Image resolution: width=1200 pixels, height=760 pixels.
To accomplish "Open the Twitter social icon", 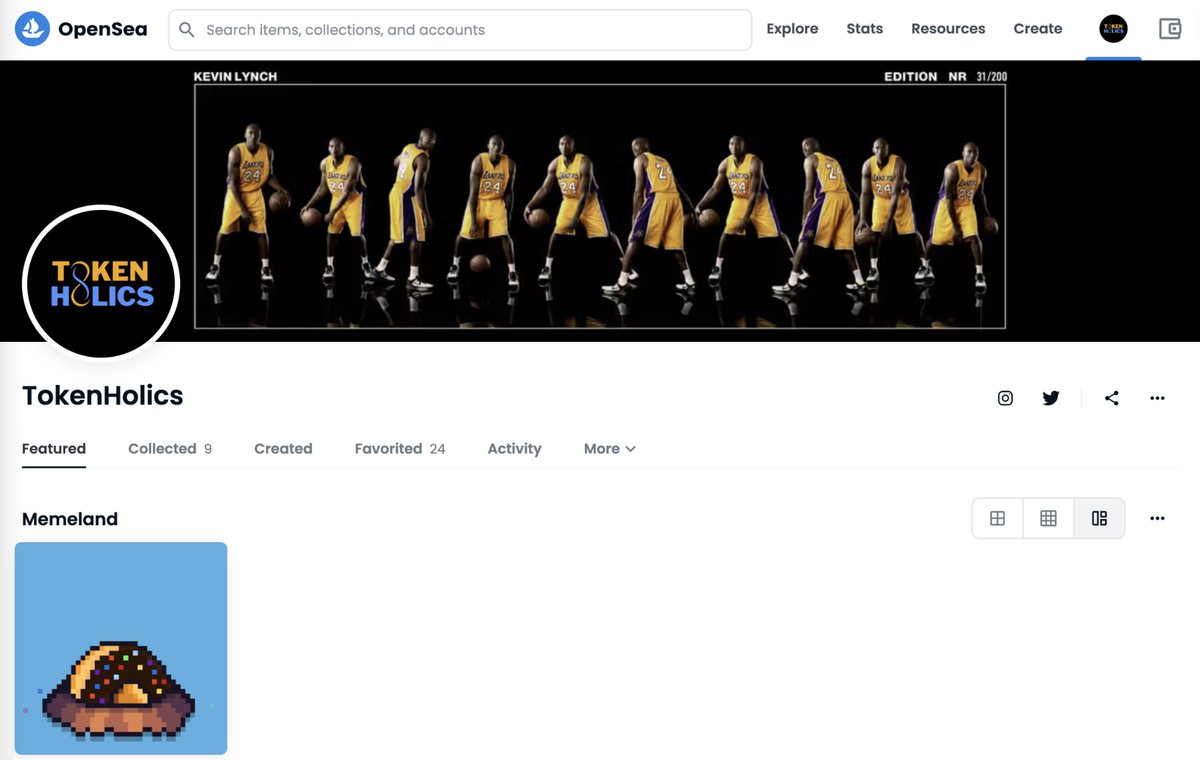I will [1051, 397].
